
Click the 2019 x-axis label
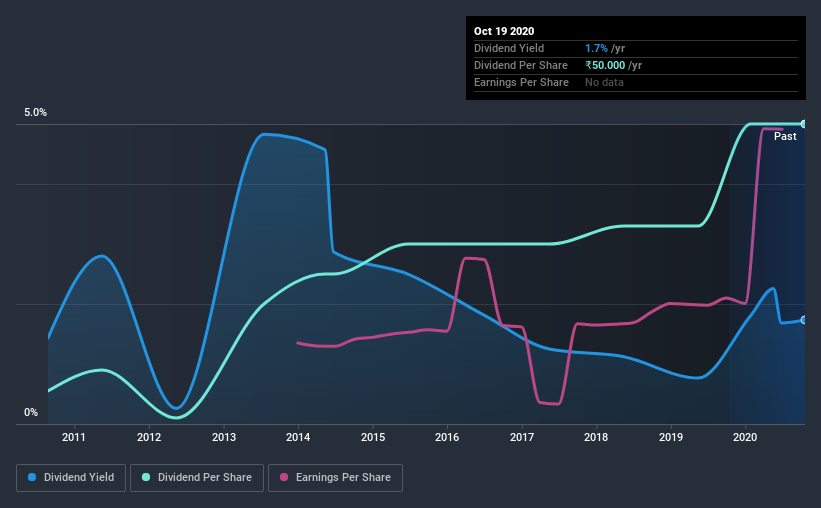coord(671,437)
